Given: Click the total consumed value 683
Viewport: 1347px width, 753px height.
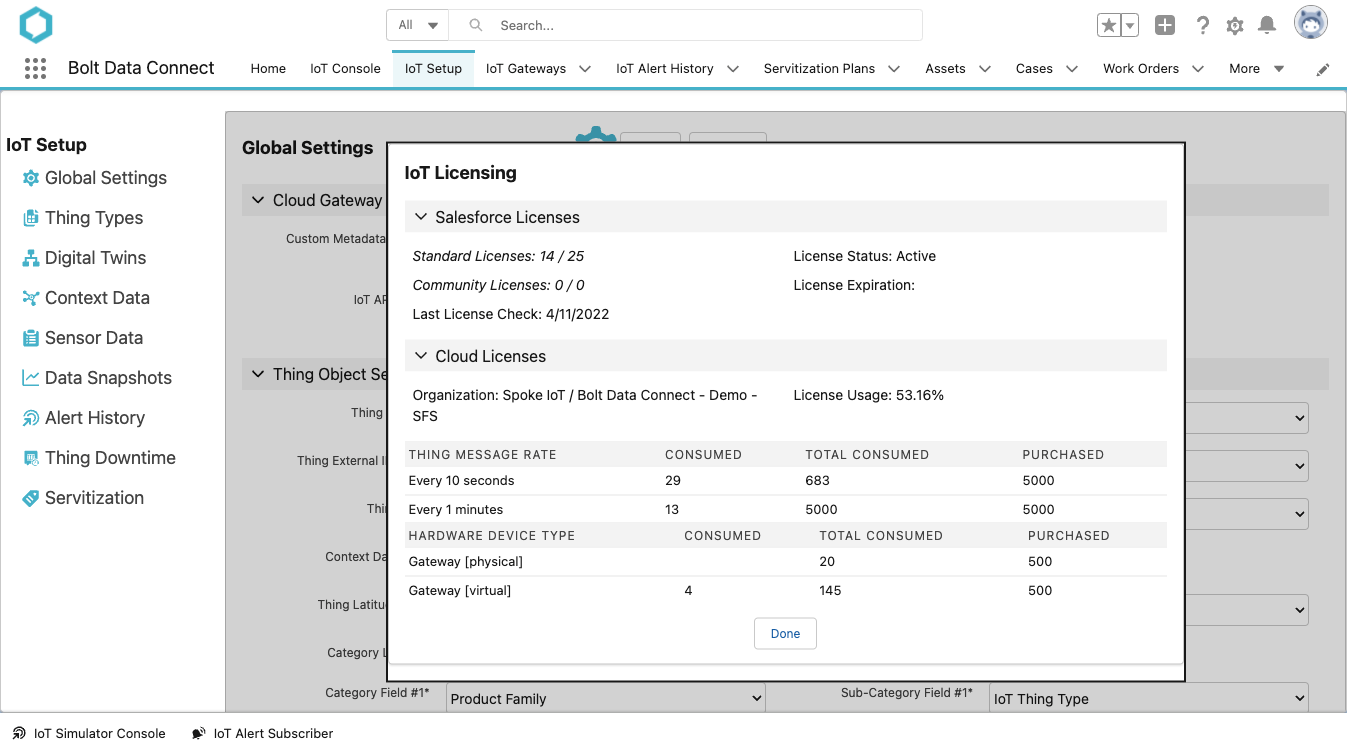Looking at the screenshot, I should click(x=817, y=480).
